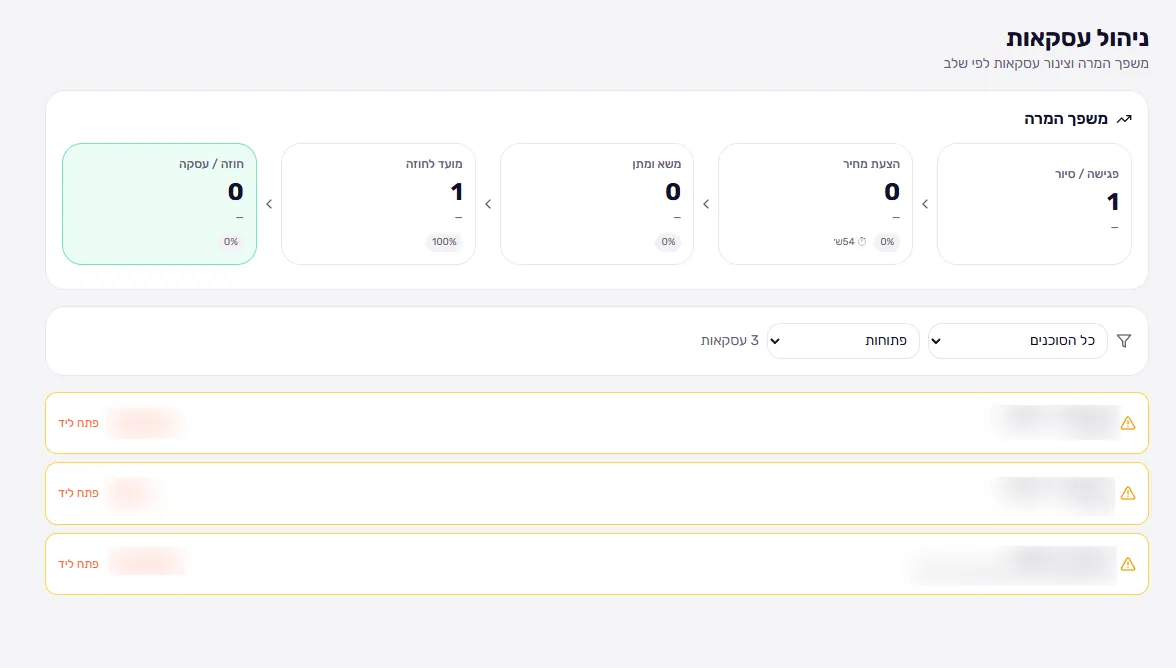This screenshot has width=1176, height=668.
Task: Open the bottom deal row card
Action: click(597, 564)
